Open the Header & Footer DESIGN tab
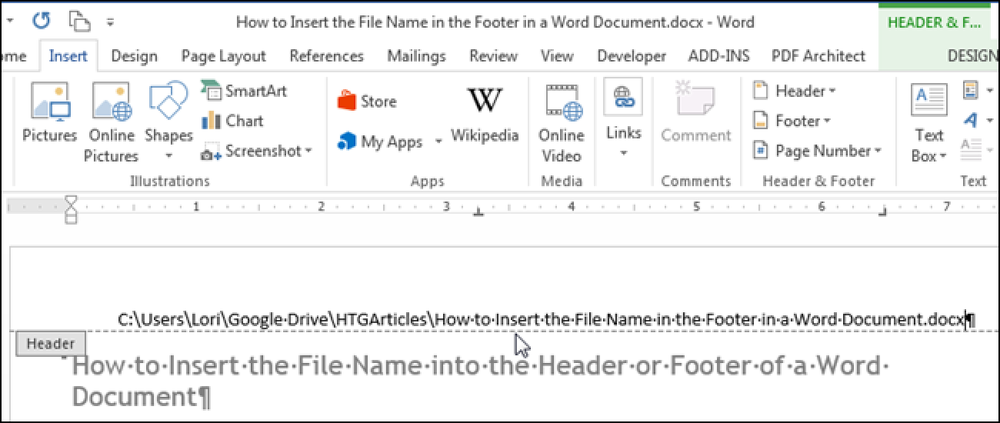The height and width of the screenshot is (423, 1000). (x=973, y=56)
